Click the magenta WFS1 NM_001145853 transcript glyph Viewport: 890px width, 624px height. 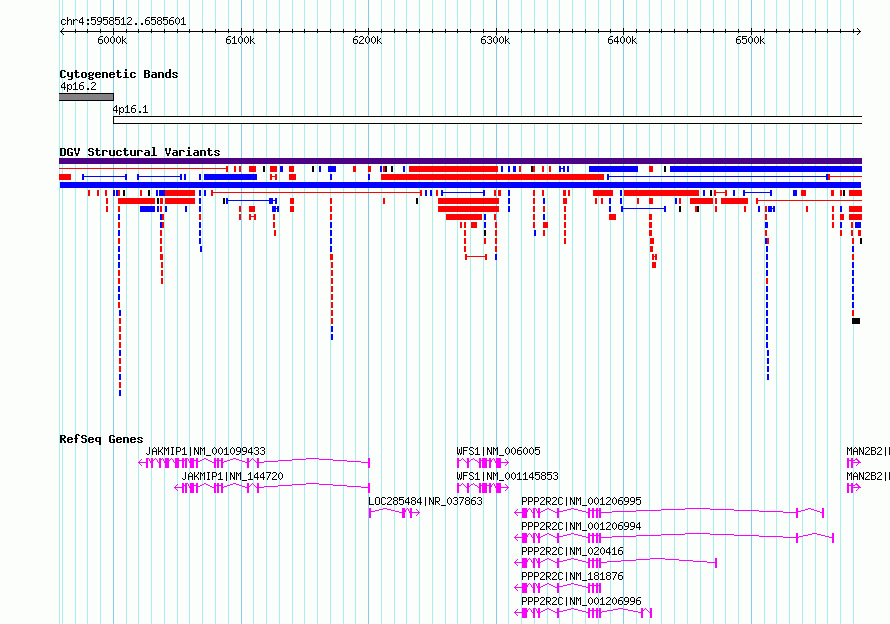pyautogui.click(x=482, y=488)
